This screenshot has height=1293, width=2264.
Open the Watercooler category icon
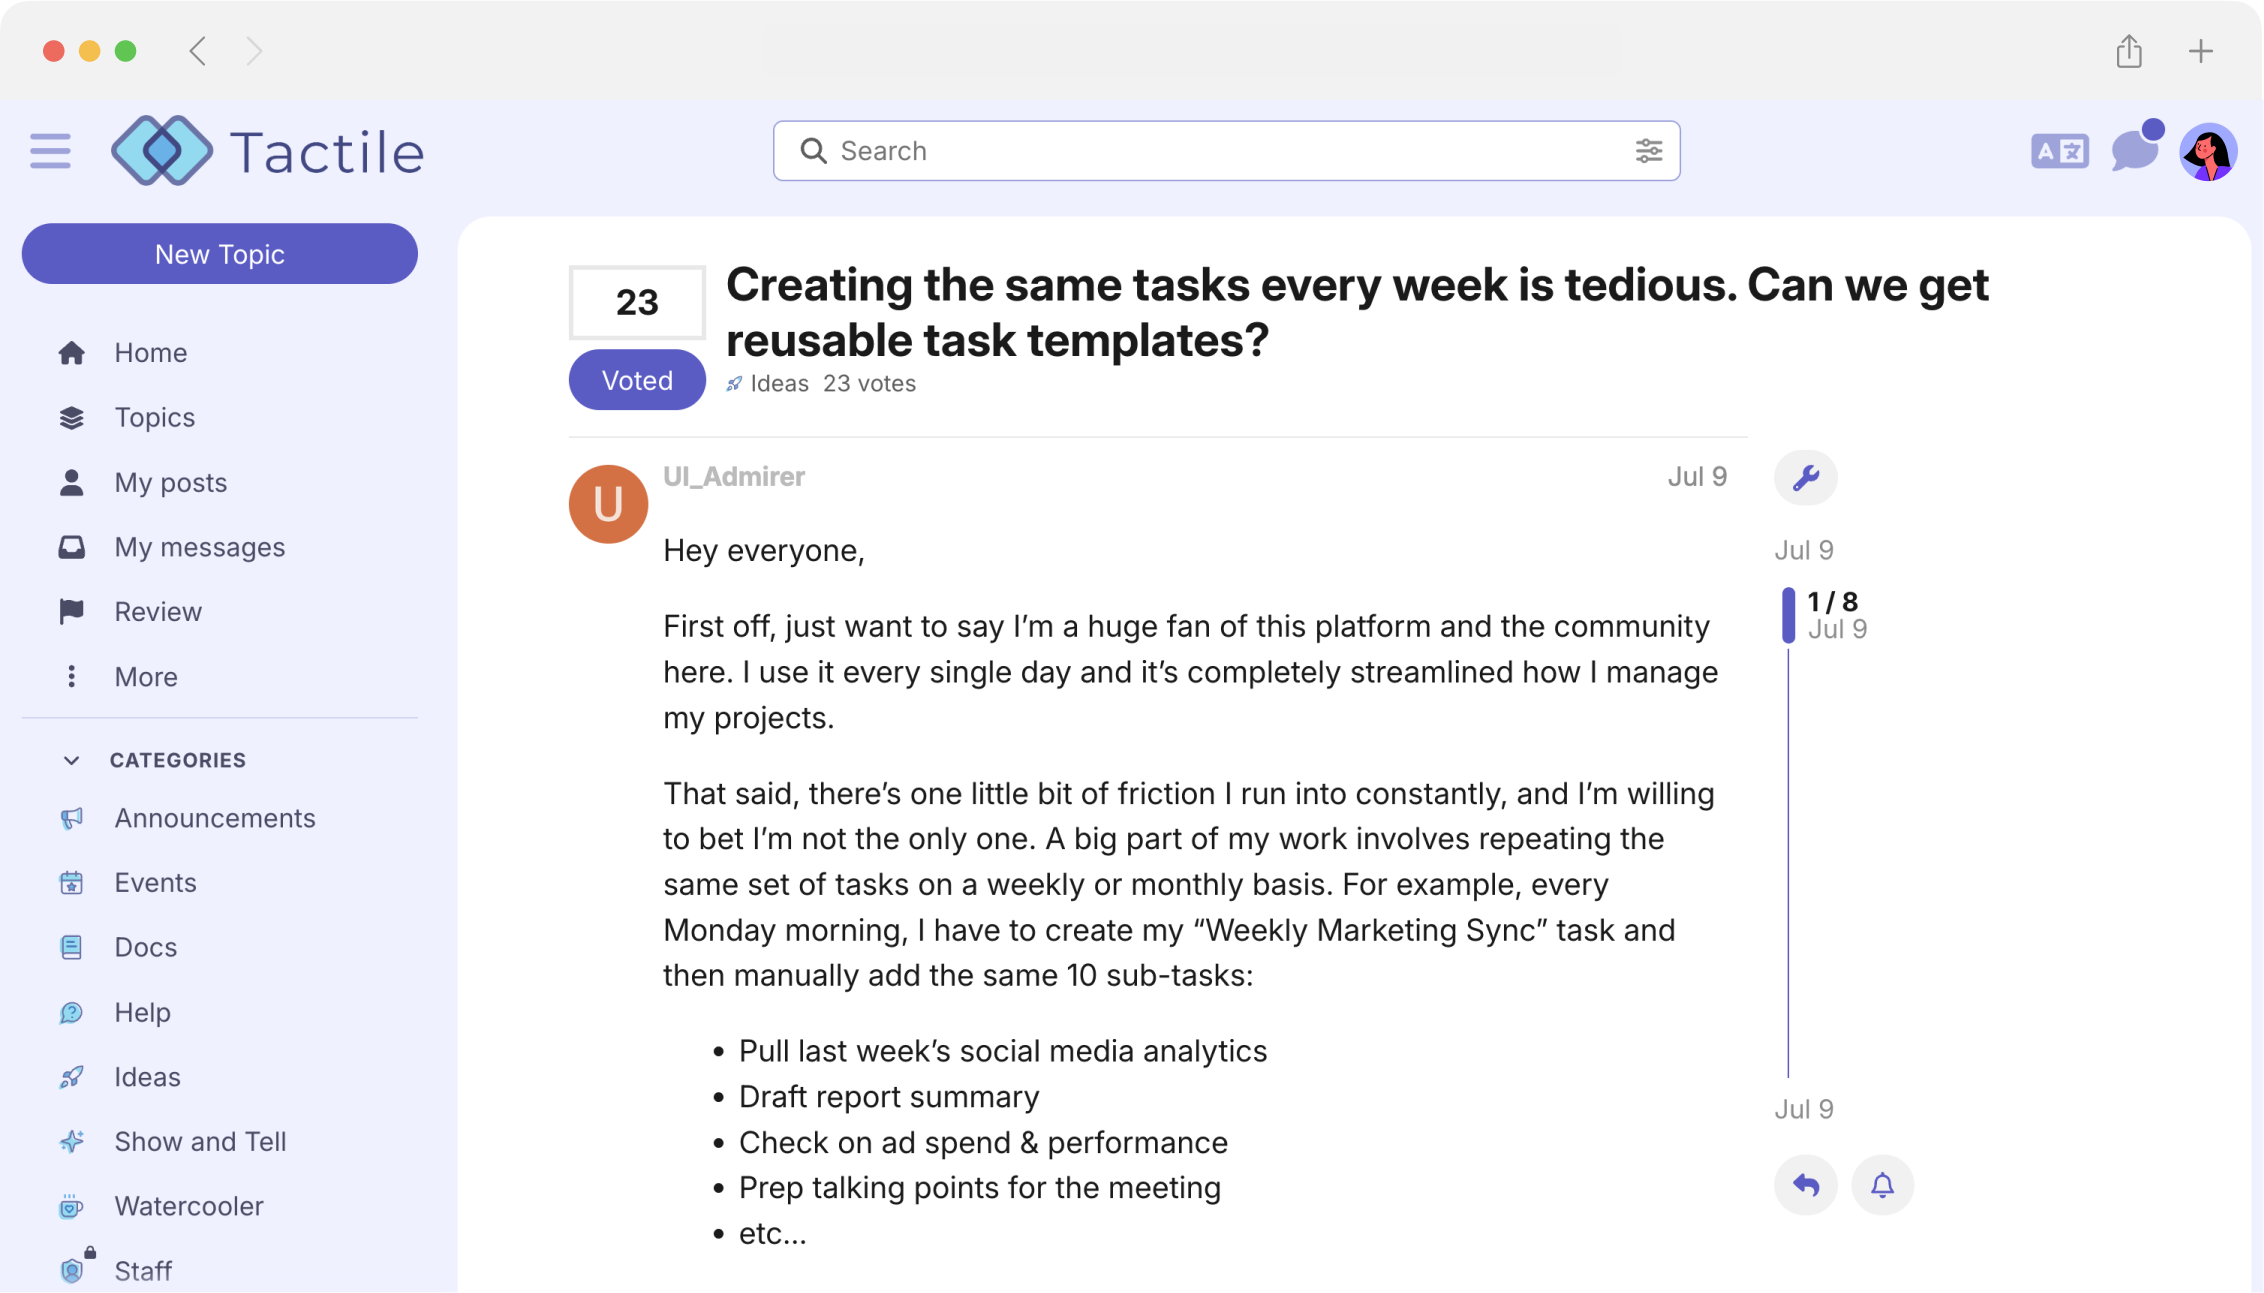[x=71, y=1206]
